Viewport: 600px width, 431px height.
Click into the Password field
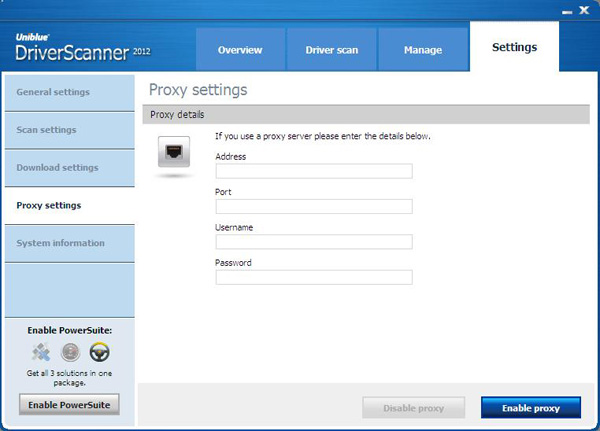(x=314, y=277)
